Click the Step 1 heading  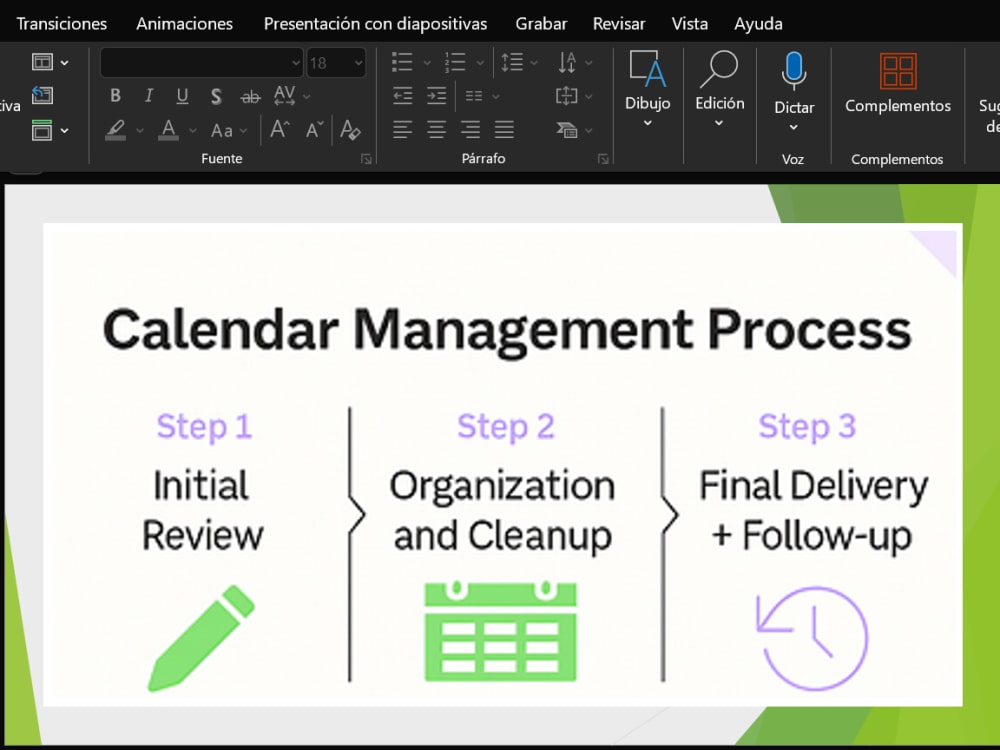click(x=205, y=426)
